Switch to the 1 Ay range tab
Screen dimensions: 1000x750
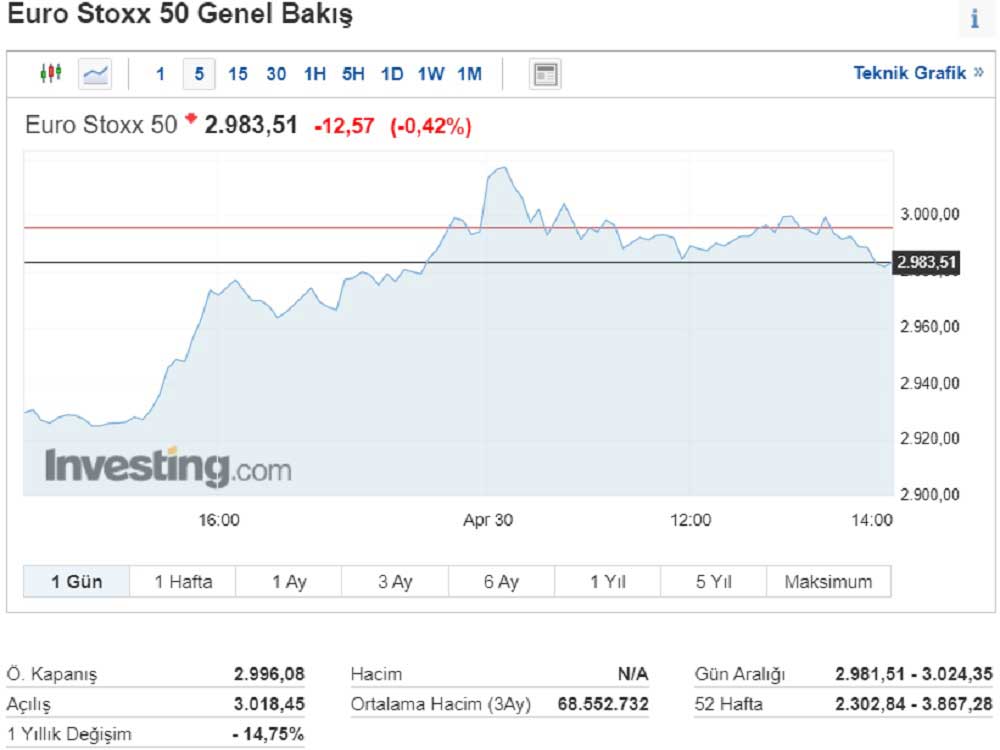click(289, 582)
